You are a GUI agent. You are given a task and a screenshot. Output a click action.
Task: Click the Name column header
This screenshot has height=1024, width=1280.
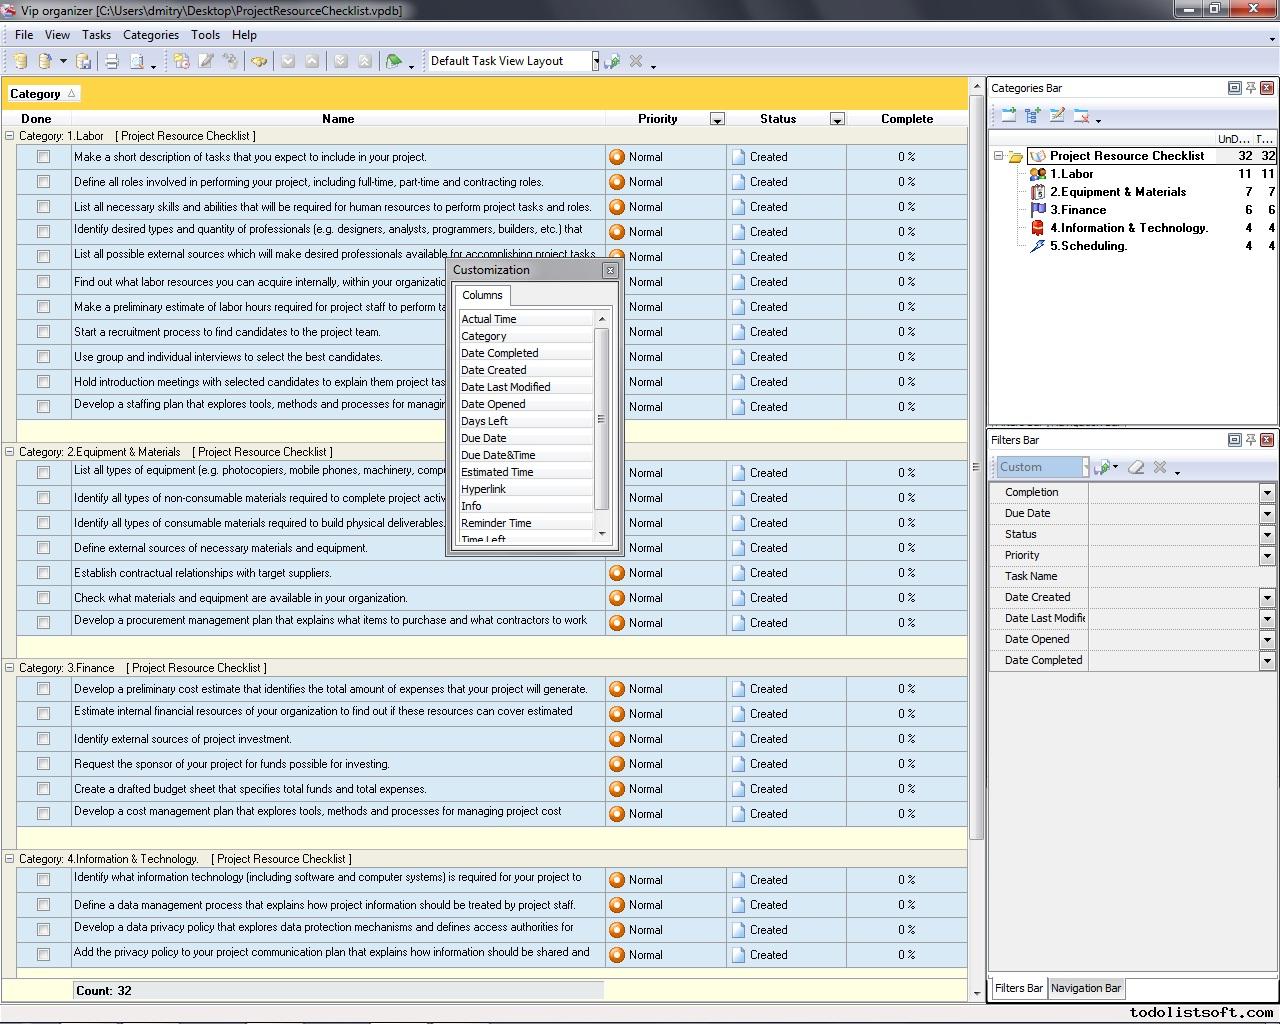pyautogui.click(x=338, y=119)
